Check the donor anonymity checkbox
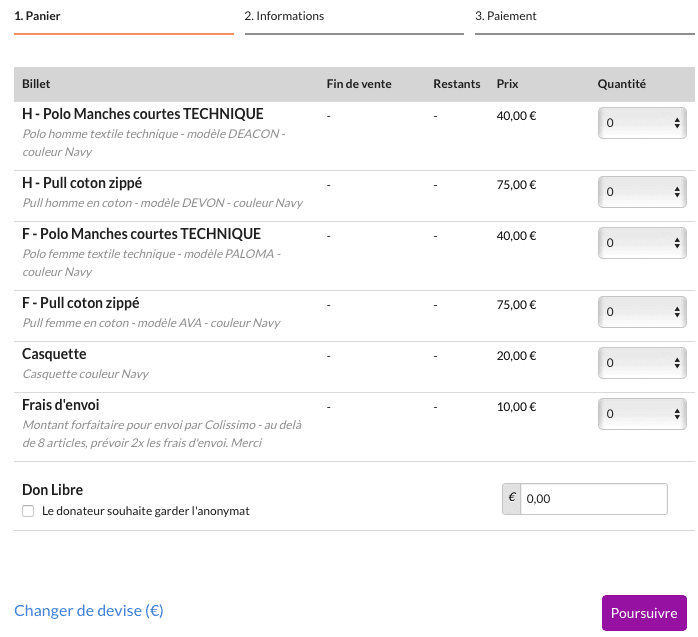 click(28, 511)
